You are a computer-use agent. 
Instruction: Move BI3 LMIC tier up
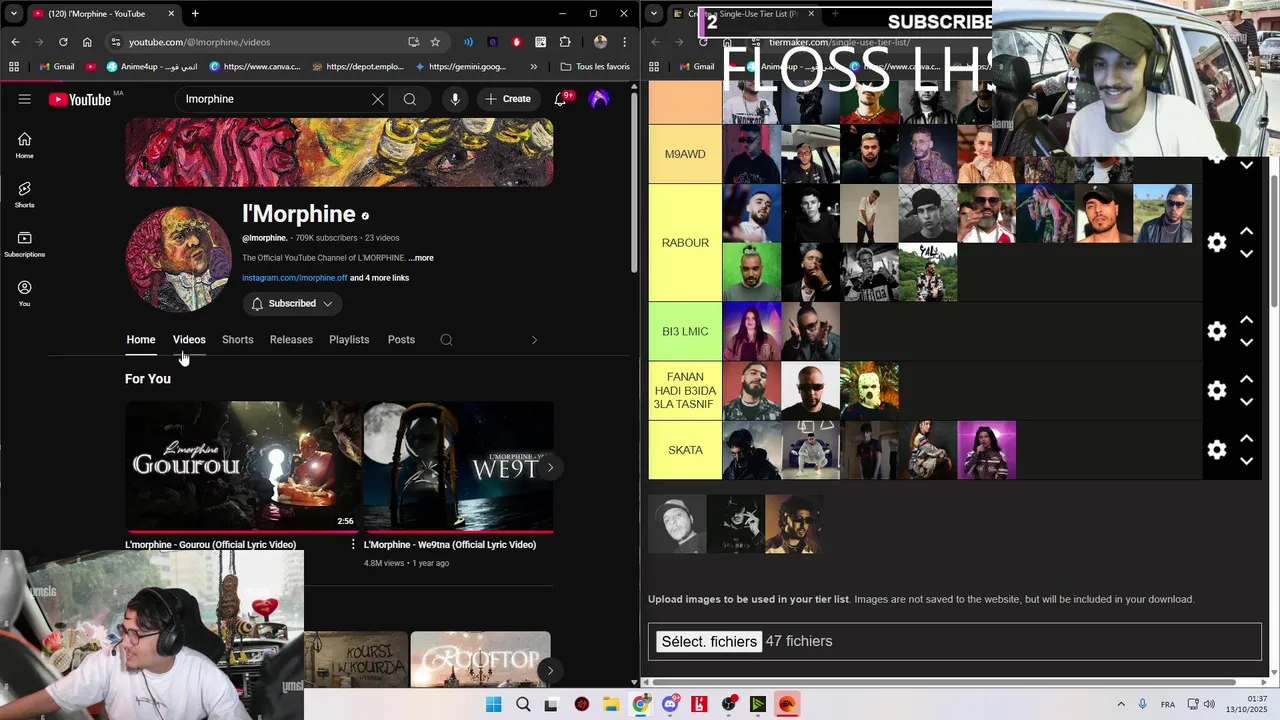pyautogui.click(x=1246, y=320)
